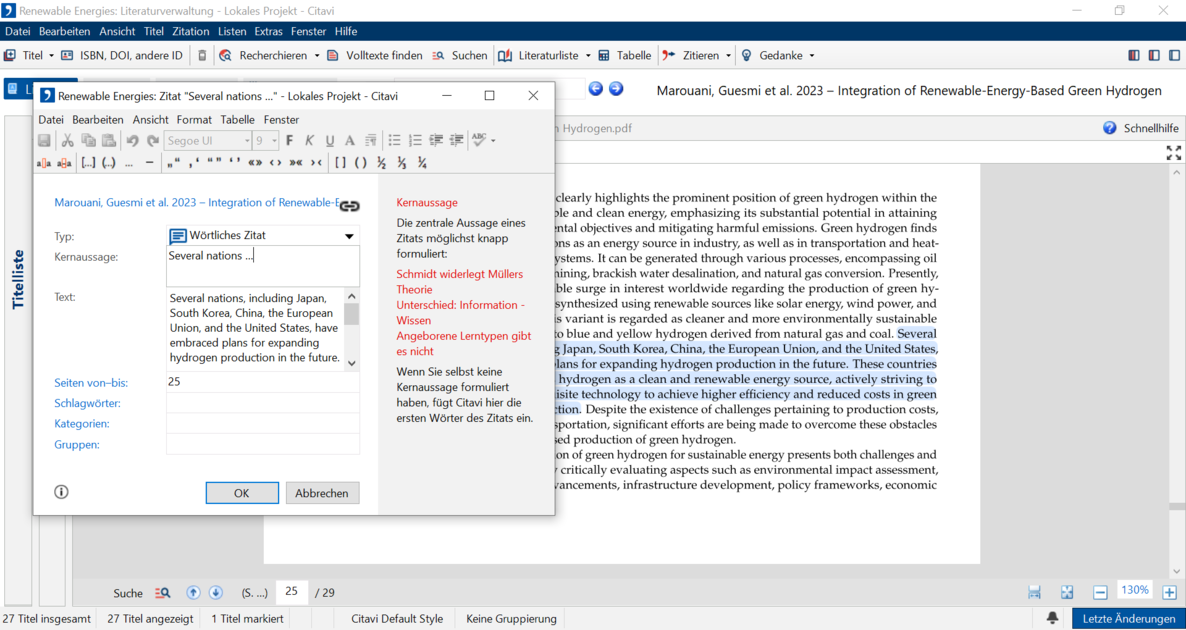1186x630 pixels.
Task: Click in the Seiten von–bis field
Action: coord(262,382)
